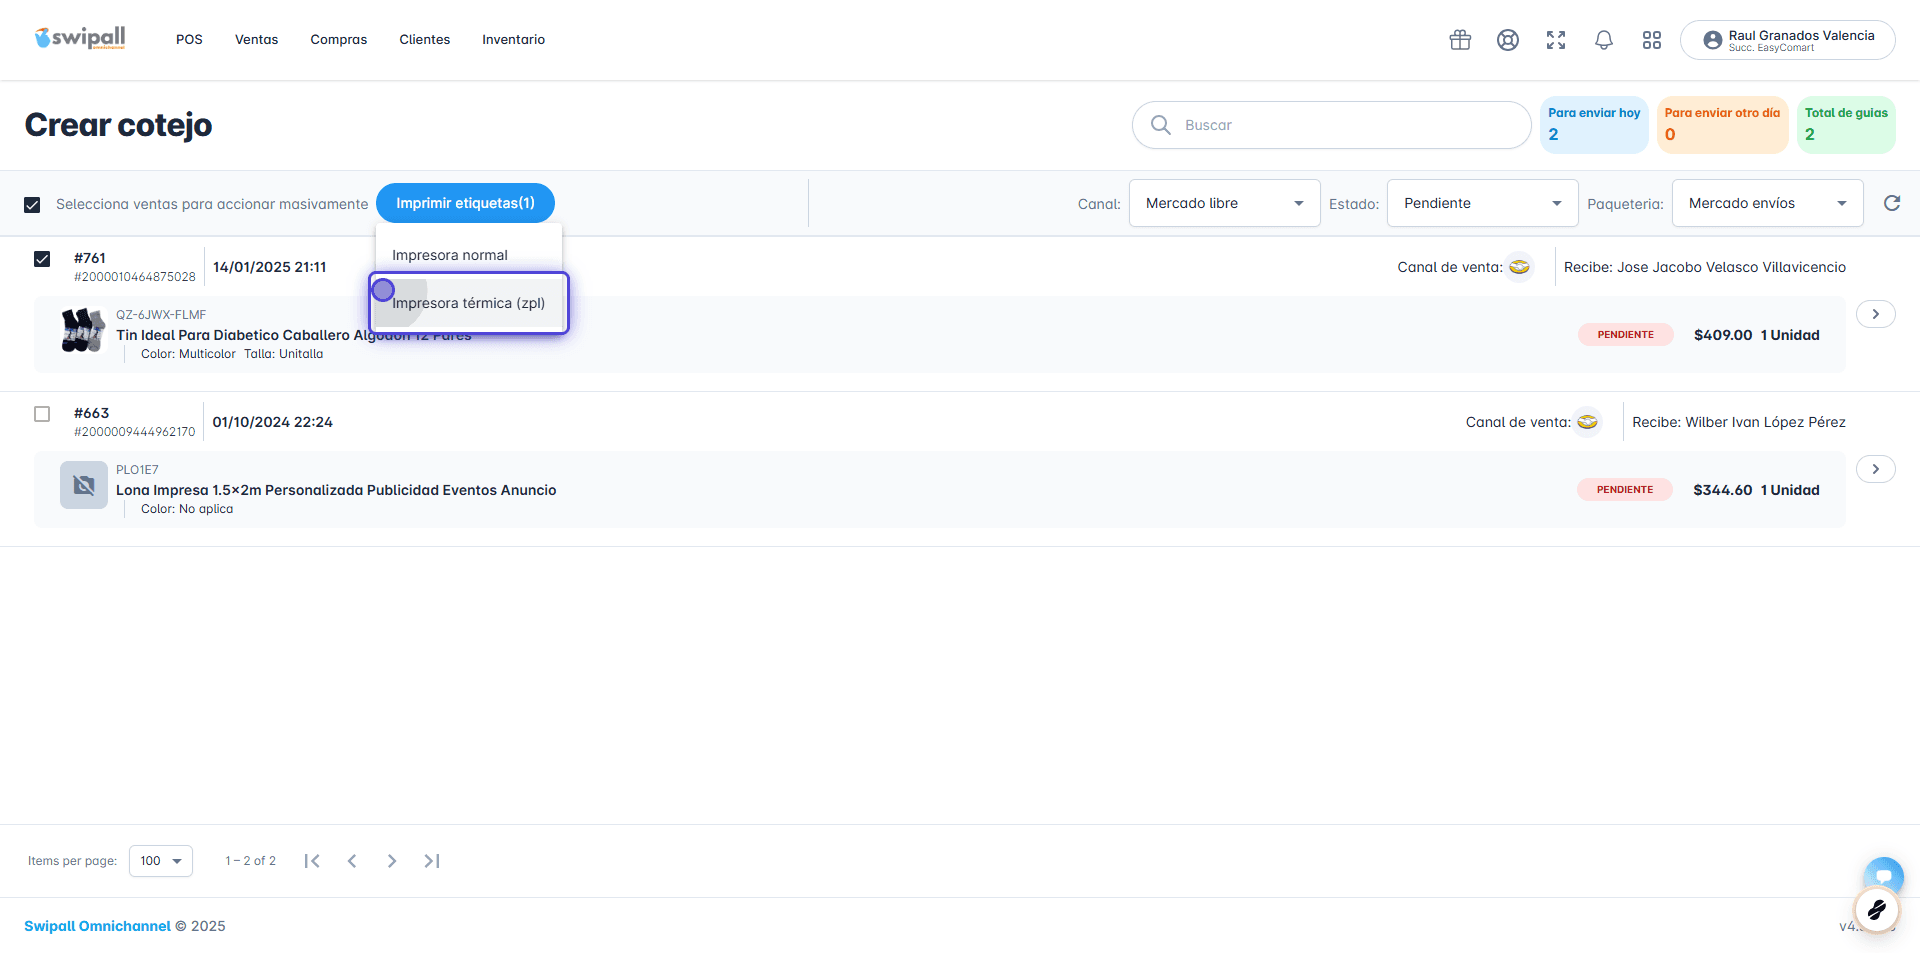This screenshot has width=1920, height=953.
Task: Uncheck order #761 checkbox
Action: point(42,259)
